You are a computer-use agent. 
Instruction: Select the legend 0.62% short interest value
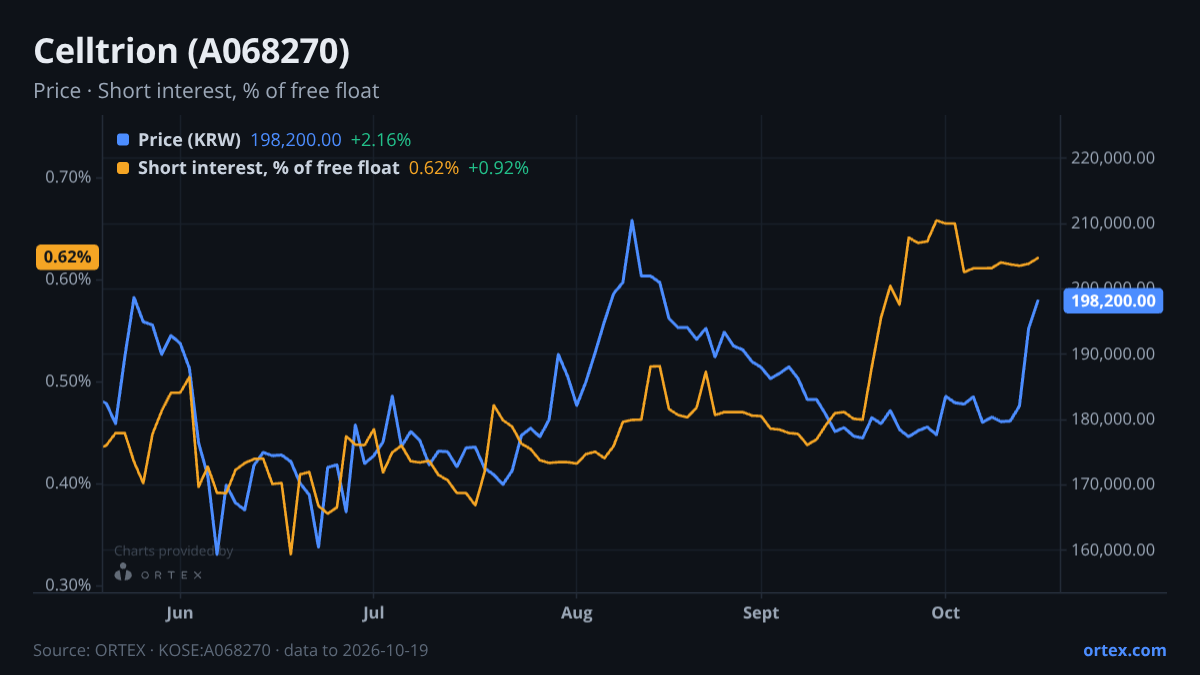pos(433,168)
